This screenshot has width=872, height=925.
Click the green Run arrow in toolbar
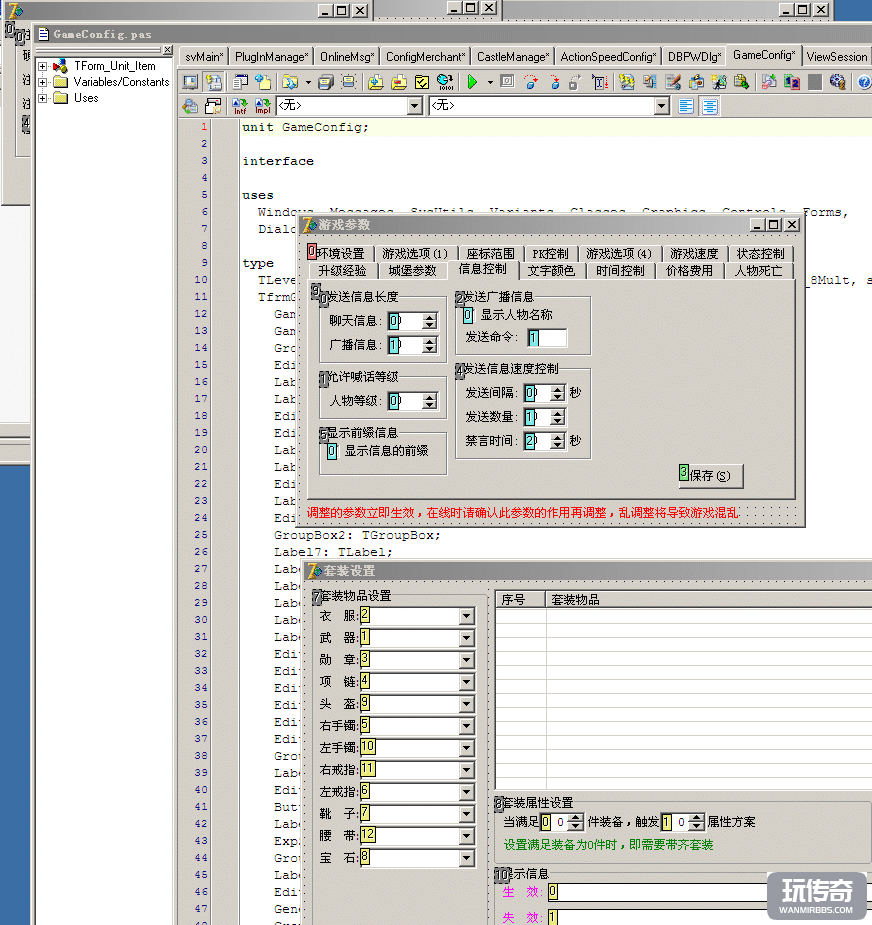pyautogui.click(x=472, y=82)
